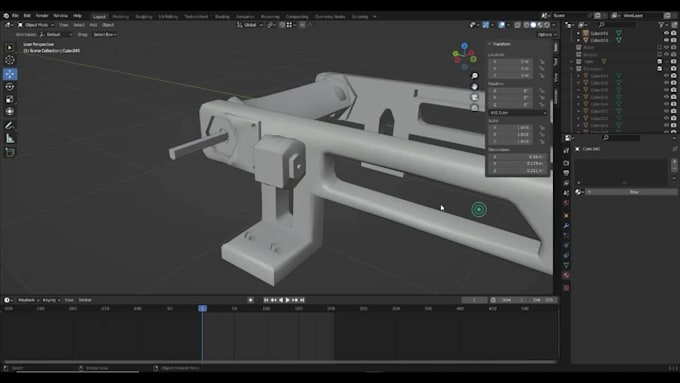This screenshot has width=680, height=383.
Task: Open Global transform orientation dropdown
Action: pyautogui.click(x=249, y=25)
